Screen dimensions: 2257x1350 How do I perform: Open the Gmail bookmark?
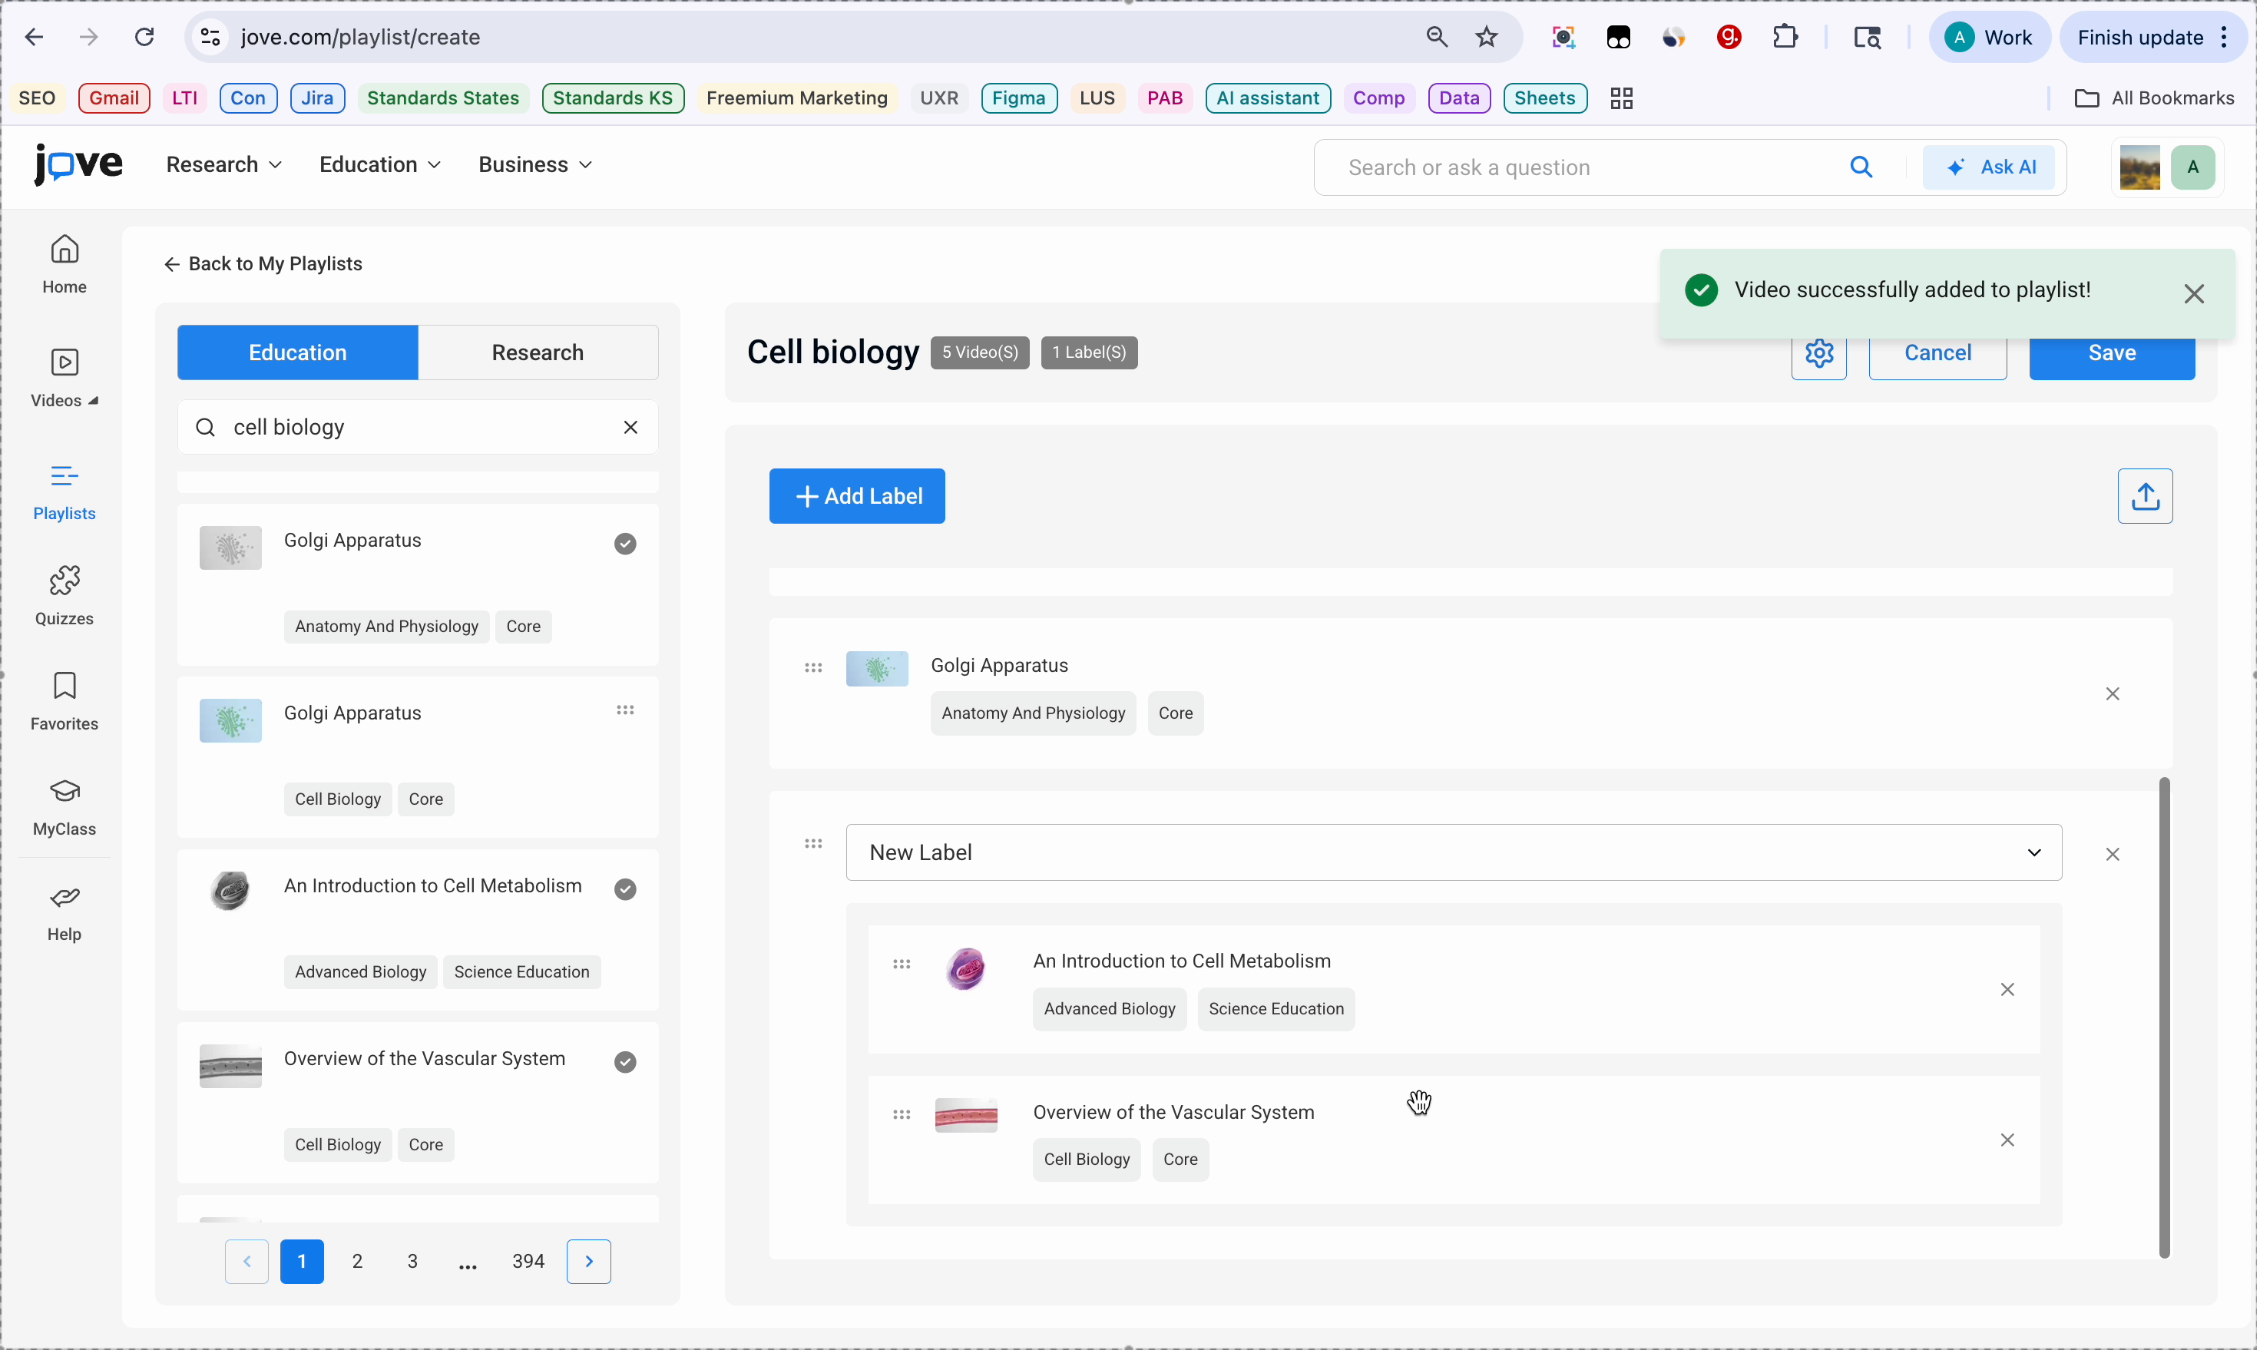point(114,98)
